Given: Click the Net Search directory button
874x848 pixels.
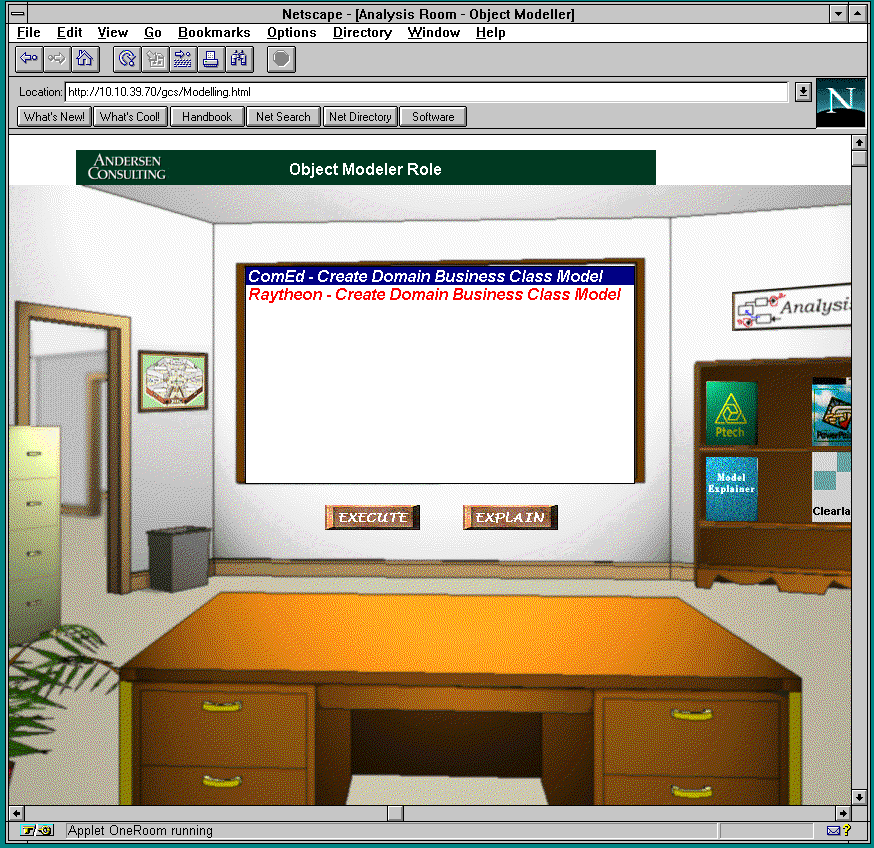Looking at the screenshot, I should 283,117.
